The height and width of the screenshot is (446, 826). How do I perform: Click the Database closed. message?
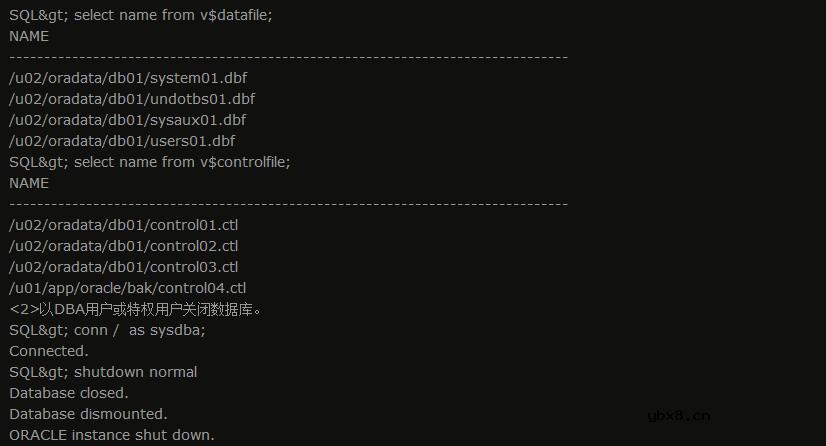pyautogui.click(x=69, y=393)
